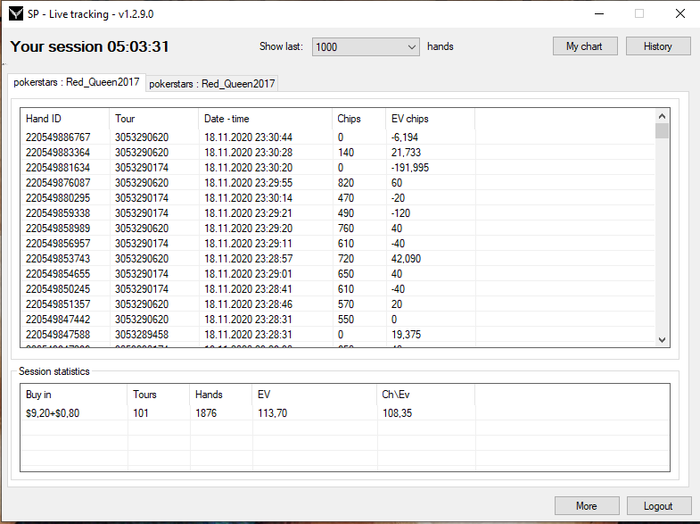Image resolution: width=700 pixels, height=524 pixels.
Task: Select the first pokerstars Red_Queen2017 tab
Action: [76, 82]
